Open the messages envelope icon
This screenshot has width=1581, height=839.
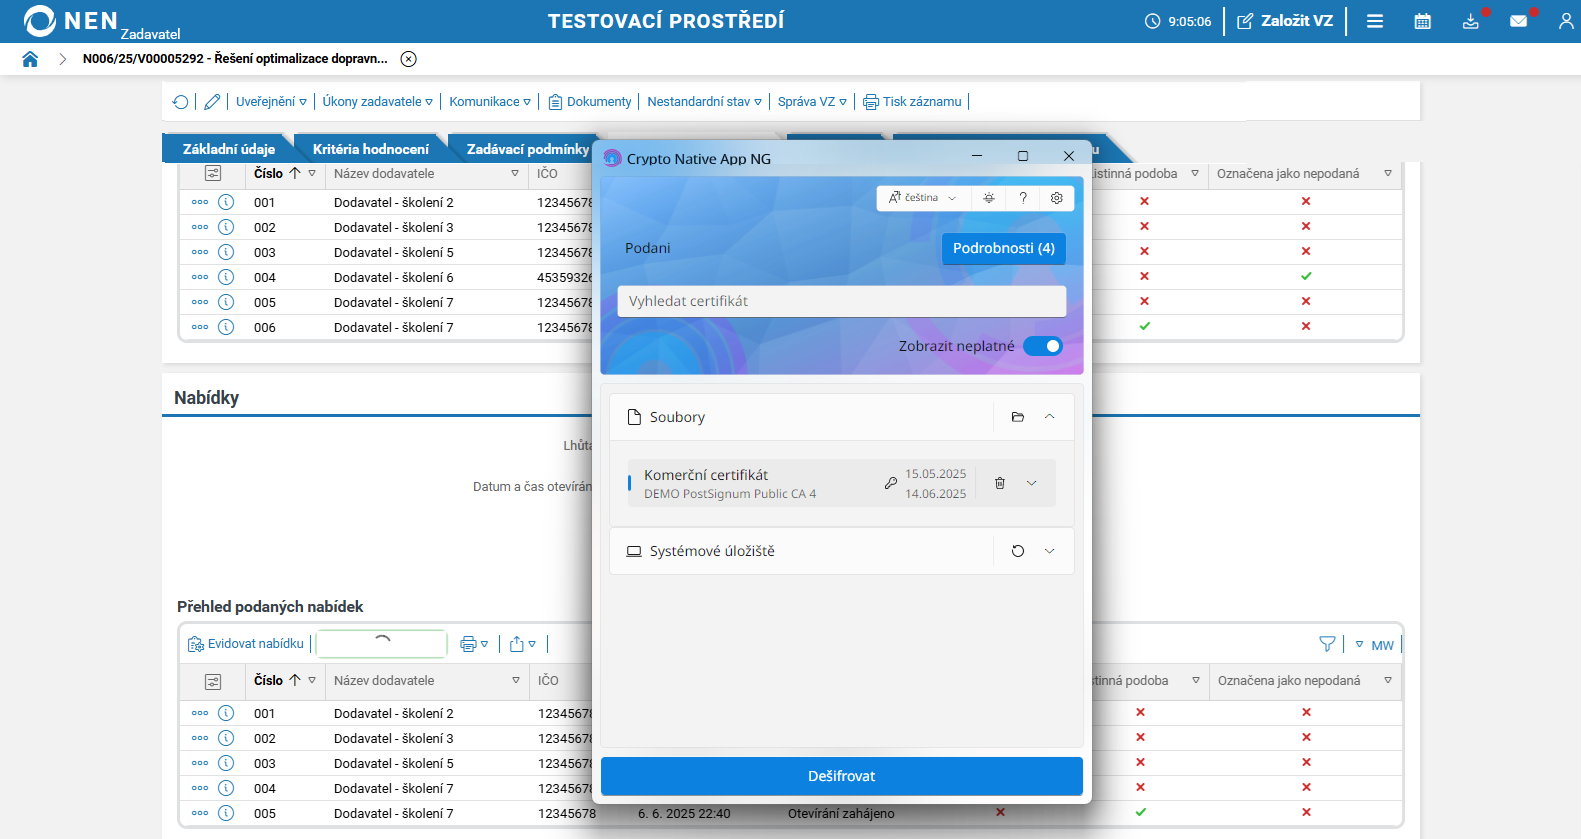[x=1518, y=21]
